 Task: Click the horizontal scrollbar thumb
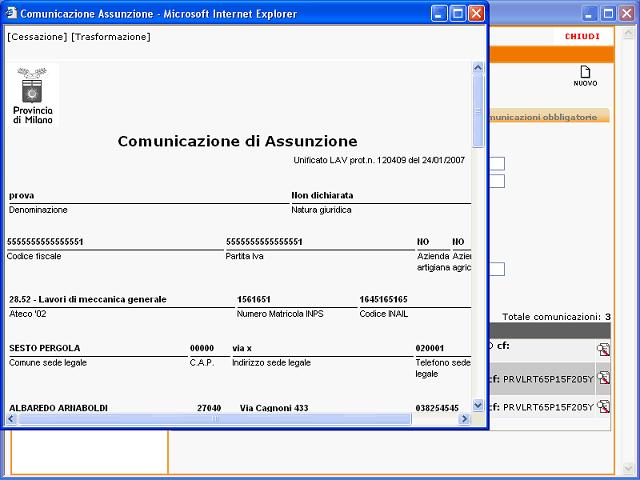(x=215, y=419)
